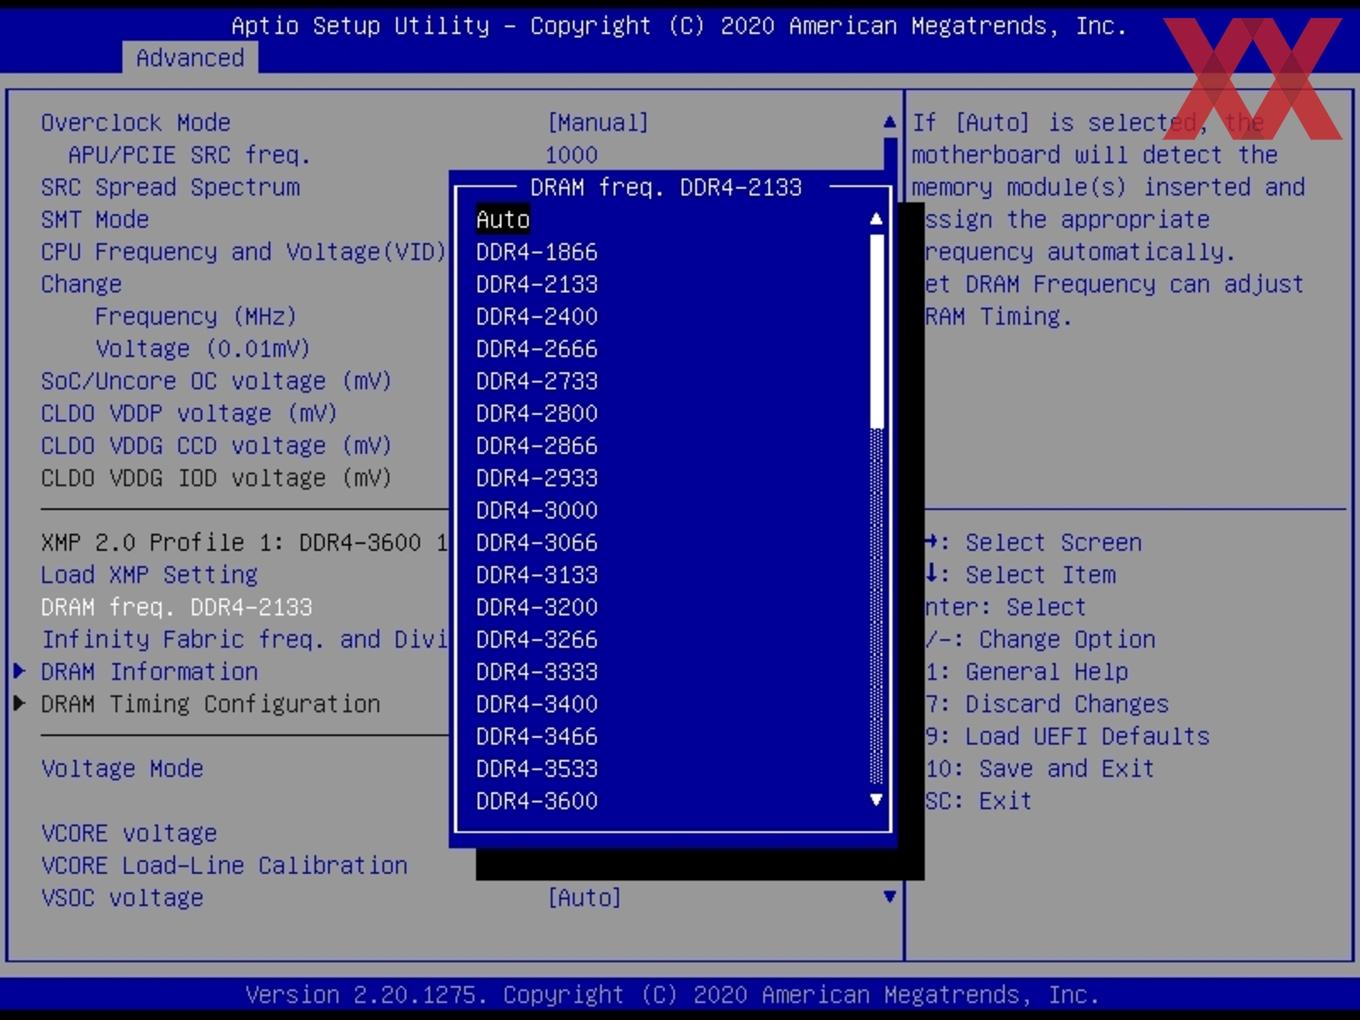Open the VSOC voltage [Auto] value
1360x1020 pixels.
click(x=584, y=898)
